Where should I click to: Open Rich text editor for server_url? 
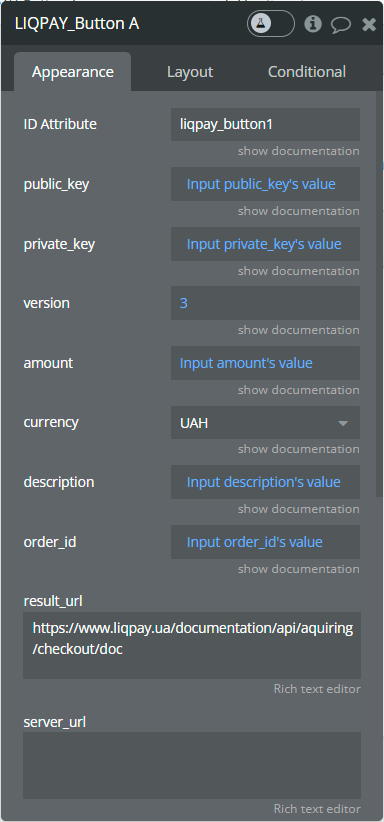pos(317,809)
